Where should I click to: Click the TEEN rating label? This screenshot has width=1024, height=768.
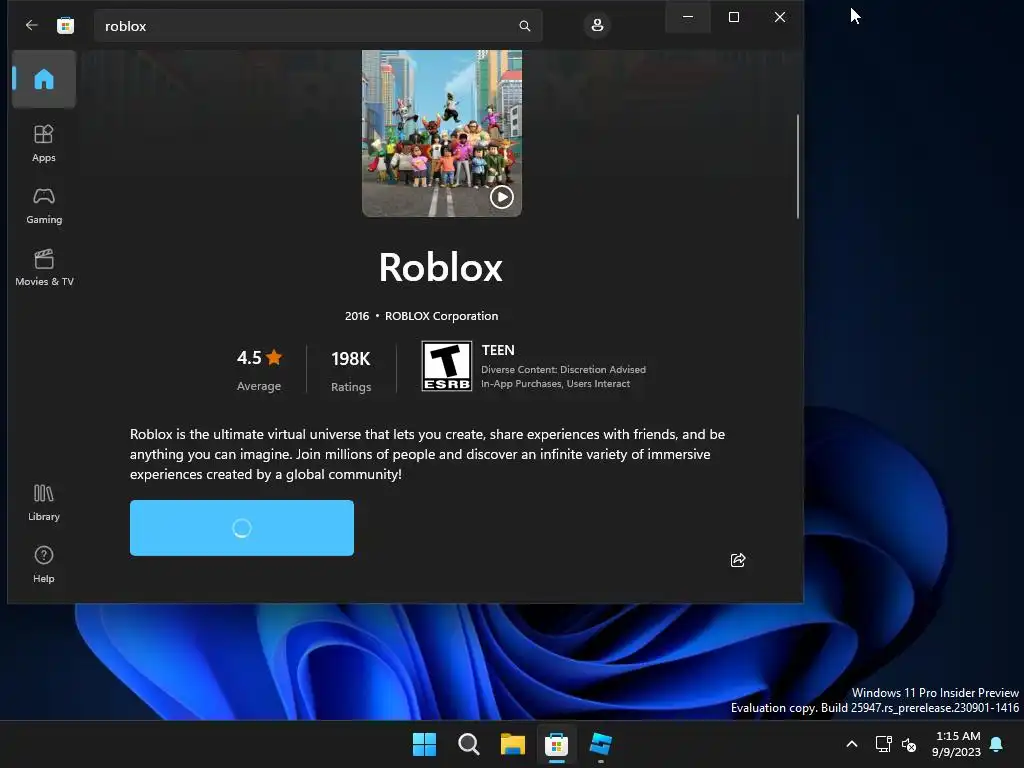pos(498,350)
